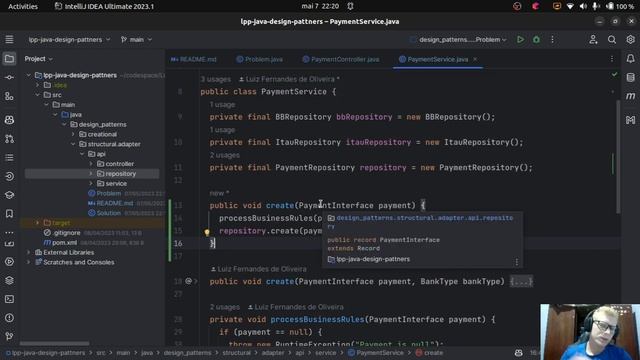
Task: Show more tool windows ellipsis
Action: click(9, 233)
